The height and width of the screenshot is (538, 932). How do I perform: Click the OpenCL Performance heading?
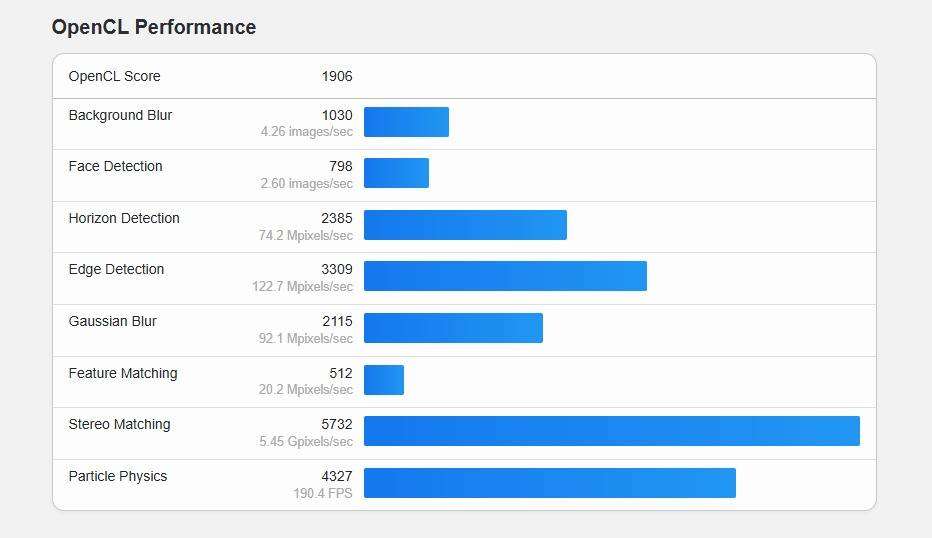click(154, 27)
